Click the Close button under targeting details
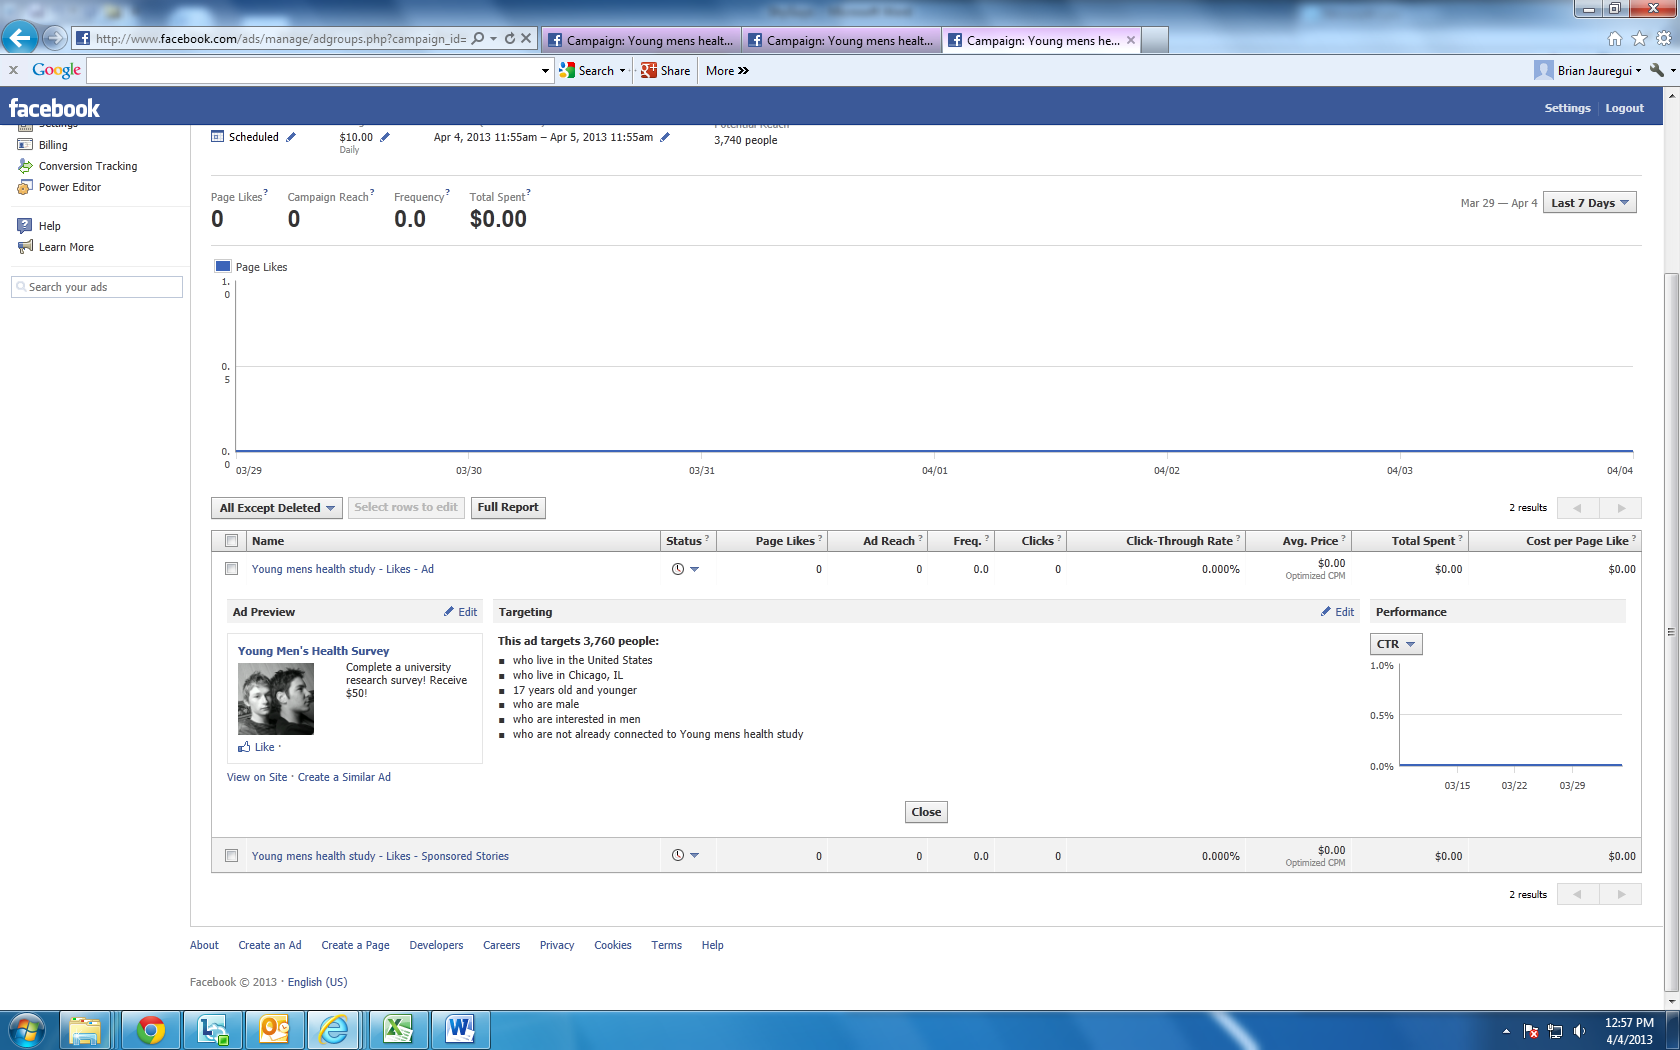Screen dimensions: 1680x1050 926,812
